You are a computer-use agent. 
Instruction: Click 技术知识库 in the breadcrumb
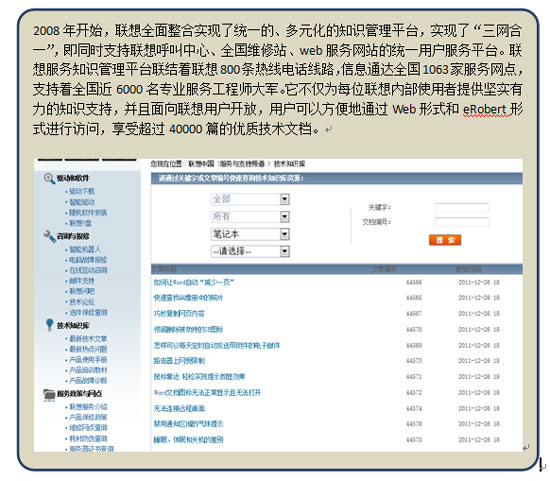point(289,164)
